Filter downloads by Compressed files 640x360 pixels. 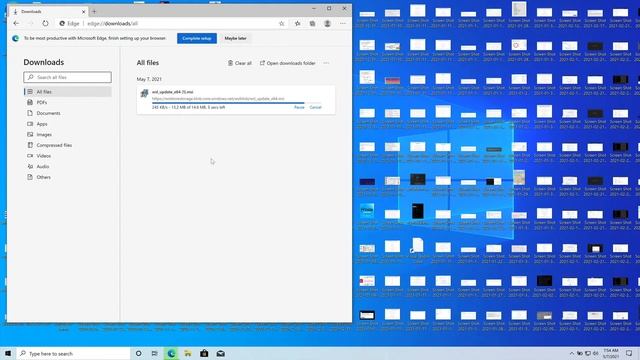click(x=67, y=145)
